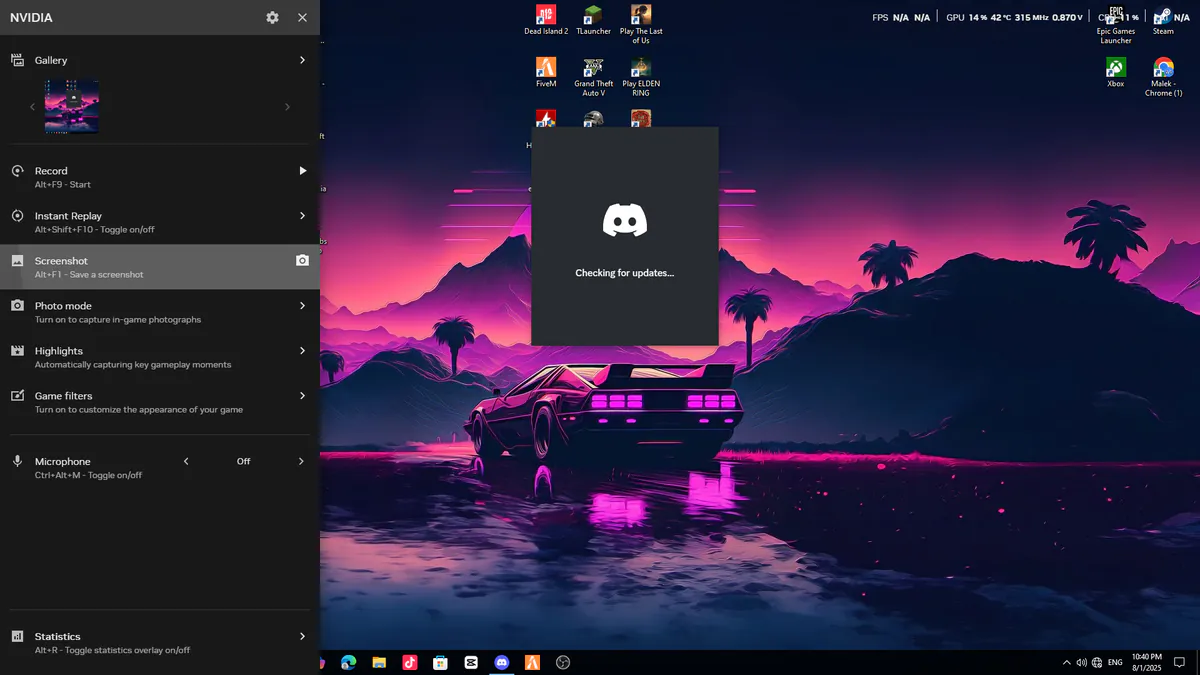Viewport: 1200px width, 675px height.
Task: Open Microsoft Store from taskbar
Action: [x=440, y=662]
